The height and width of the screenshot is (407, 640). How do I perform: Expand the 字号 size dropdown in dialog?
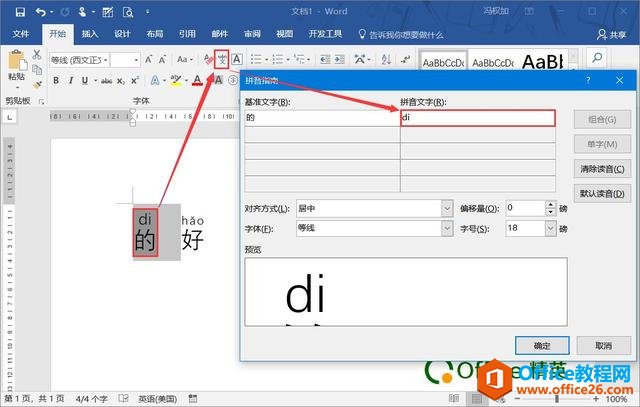(549, 229)
